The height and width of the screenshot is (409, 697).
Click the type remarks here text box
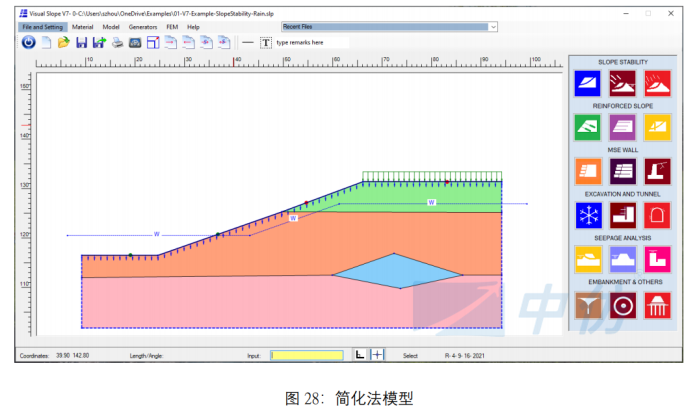[310, 43]
